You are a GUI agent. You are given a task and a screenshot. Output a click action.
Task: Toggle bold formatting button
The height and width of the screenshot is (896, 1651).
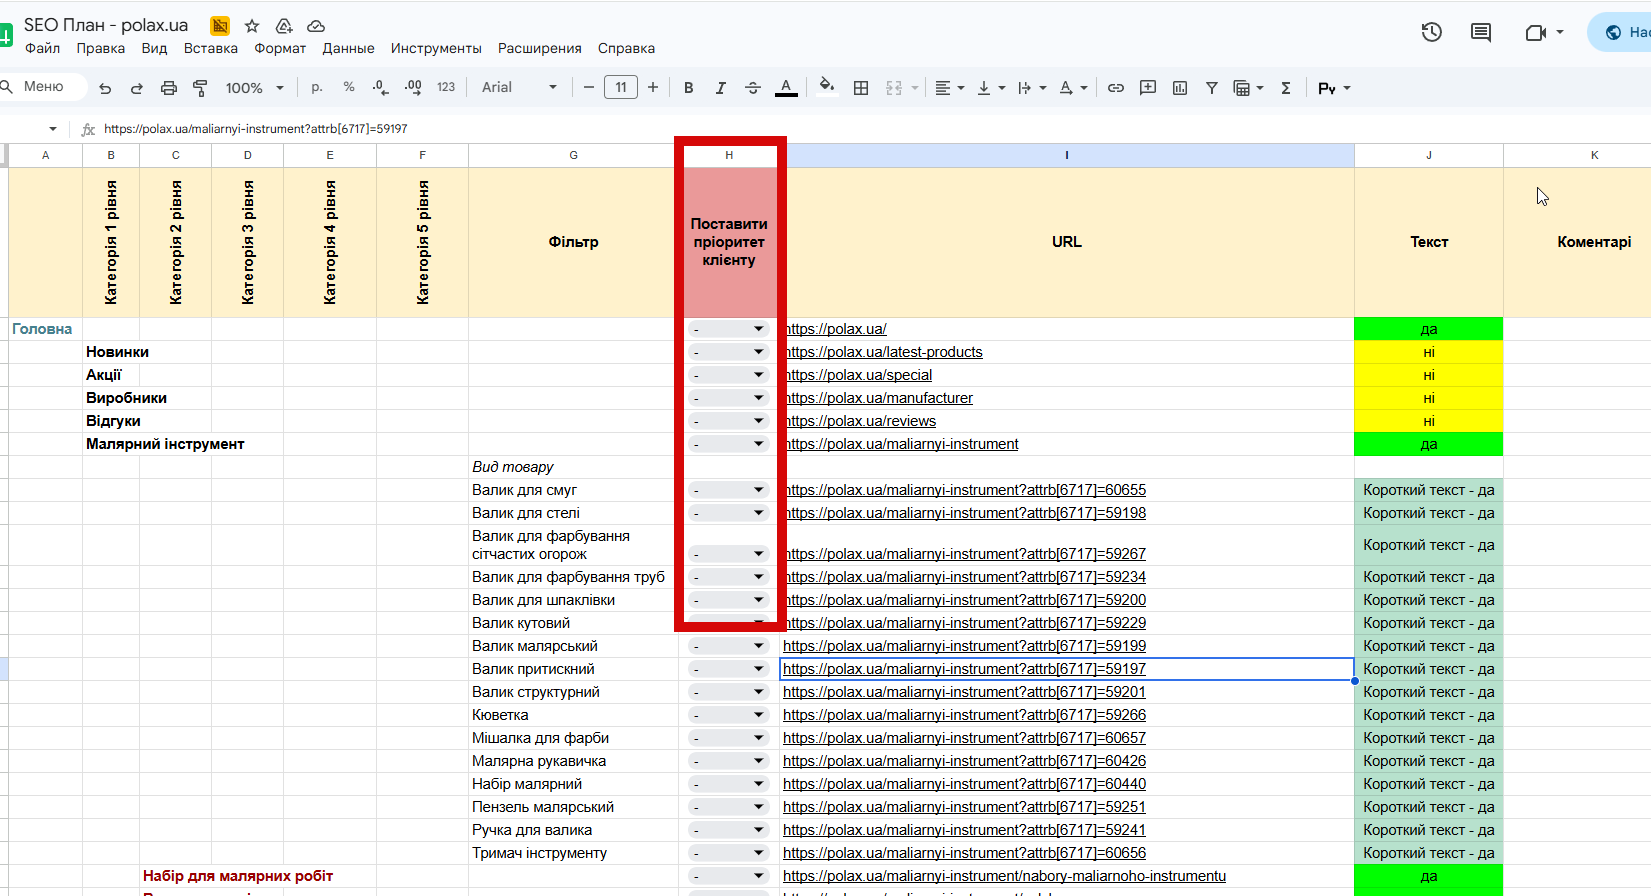pos(688,88)
